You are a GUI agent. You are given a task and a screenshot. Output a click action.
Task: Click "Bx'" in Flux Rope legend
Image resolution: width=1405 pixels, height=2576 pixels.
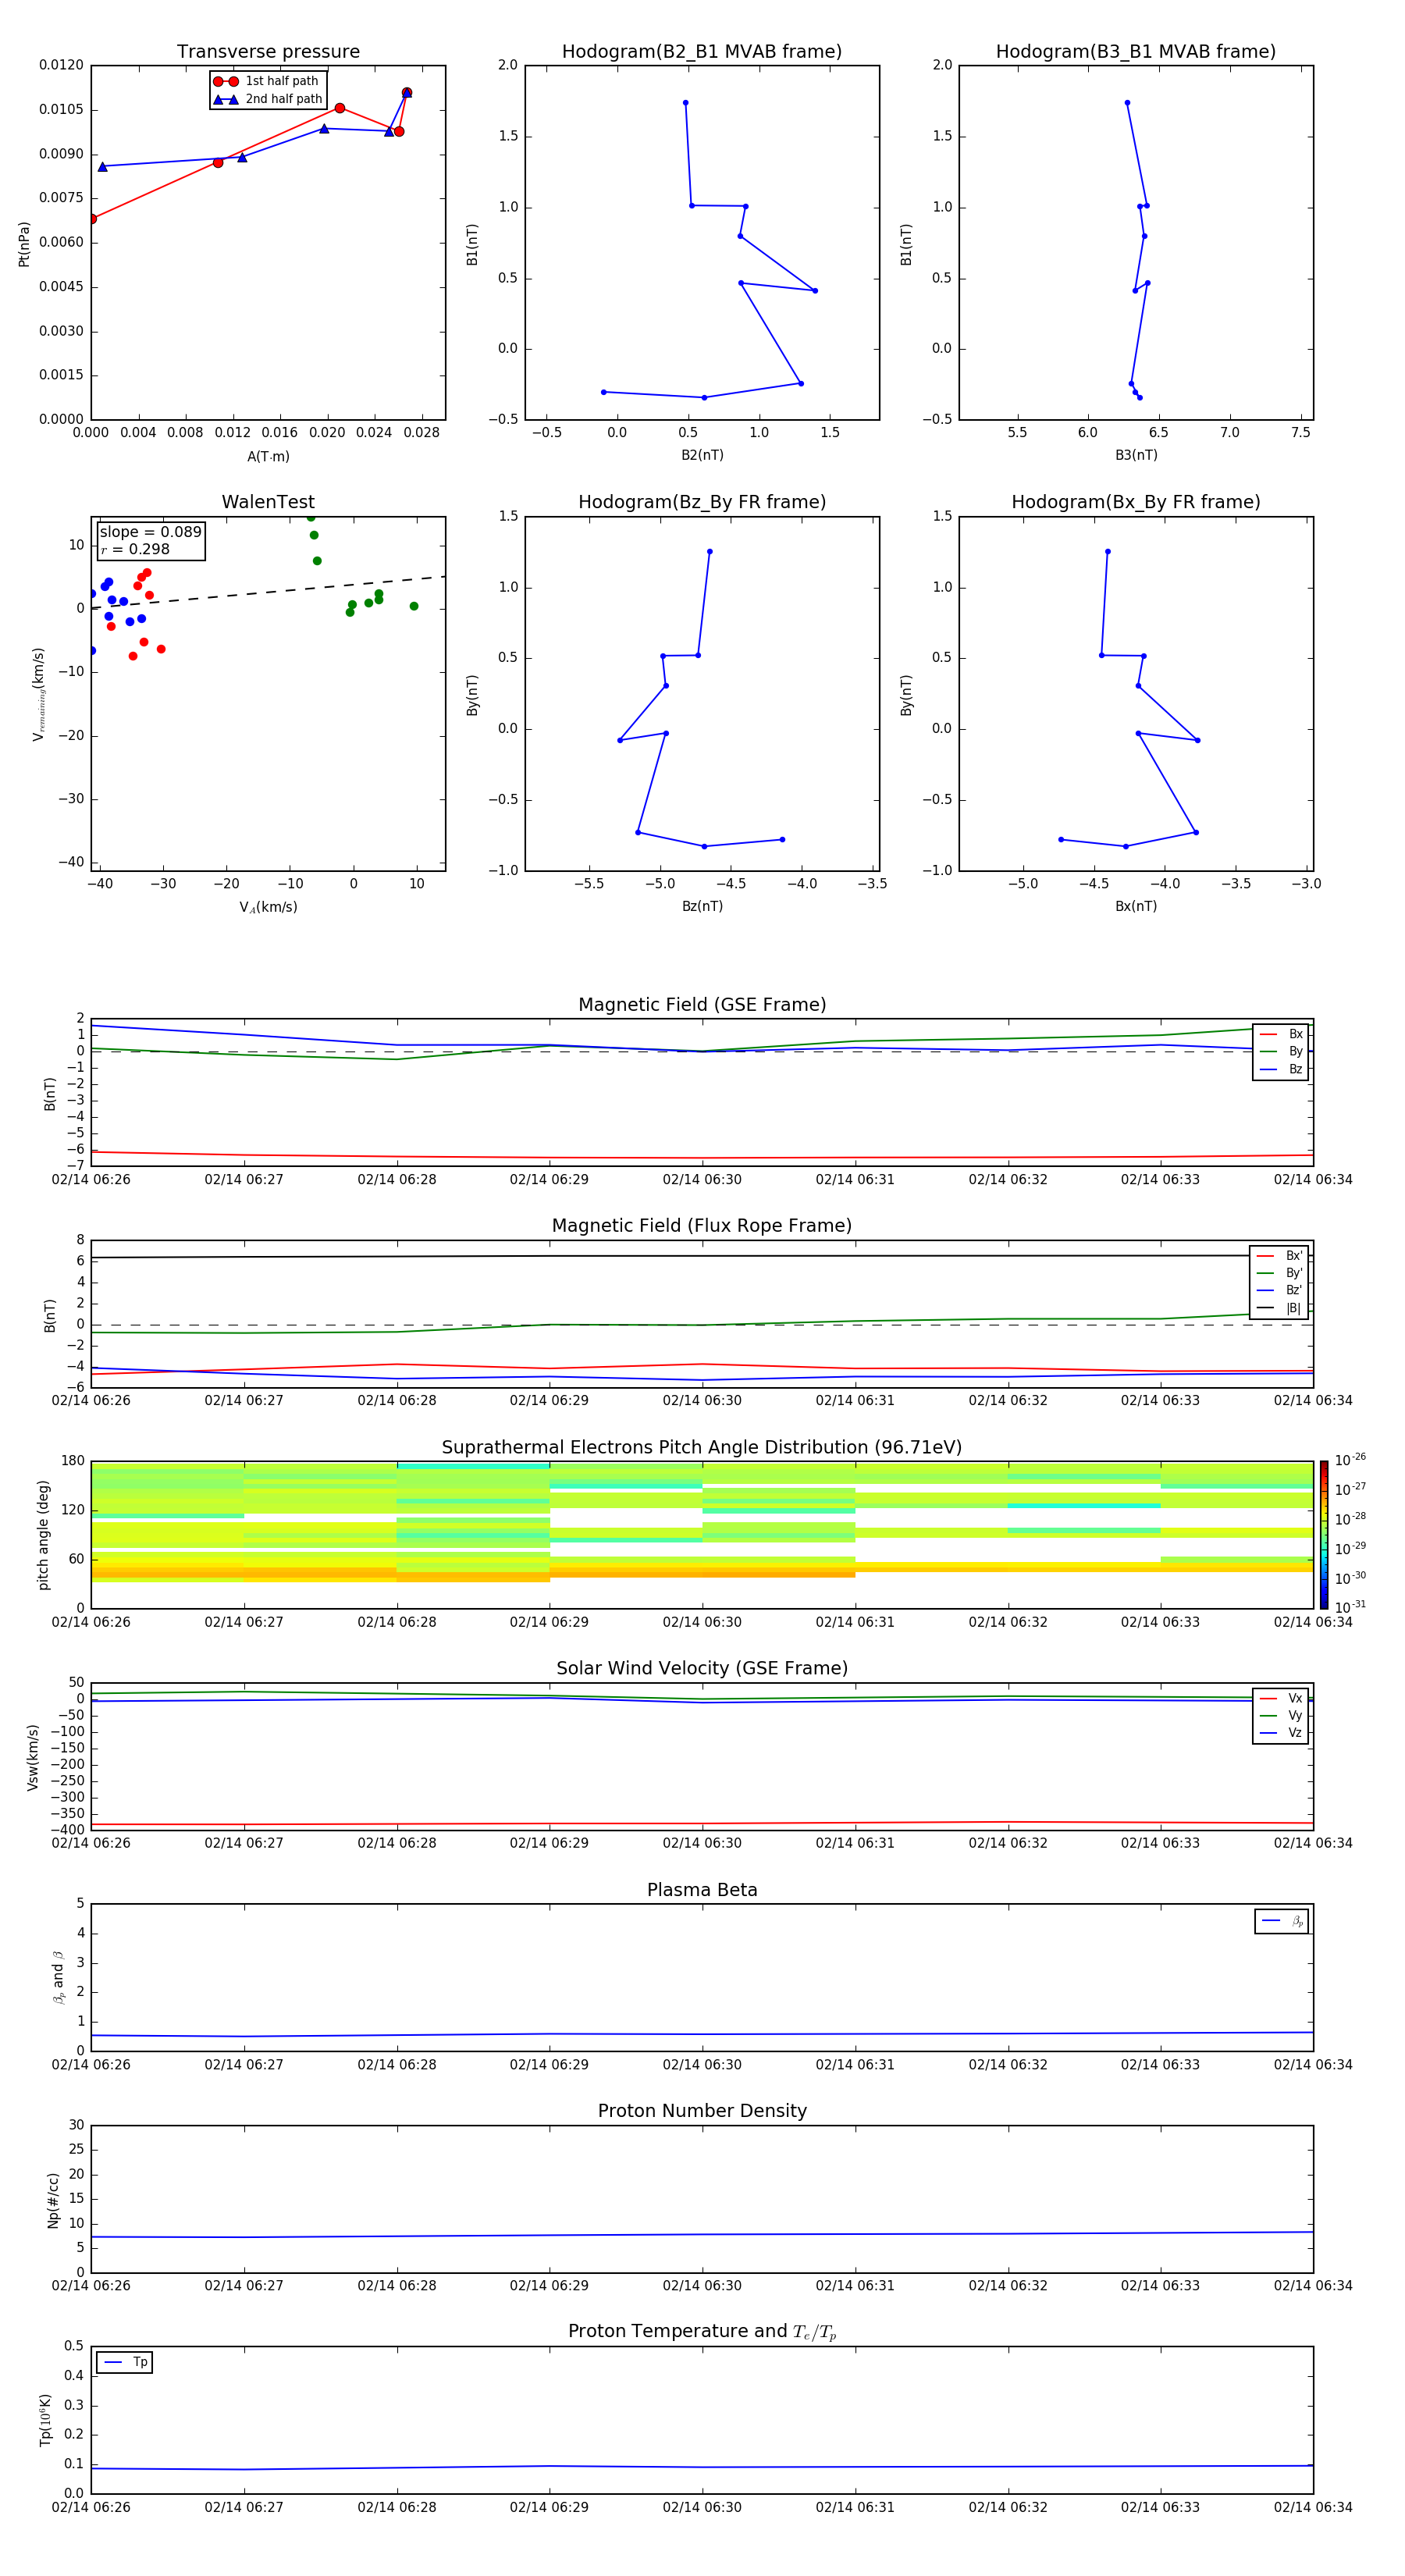1294,1256
